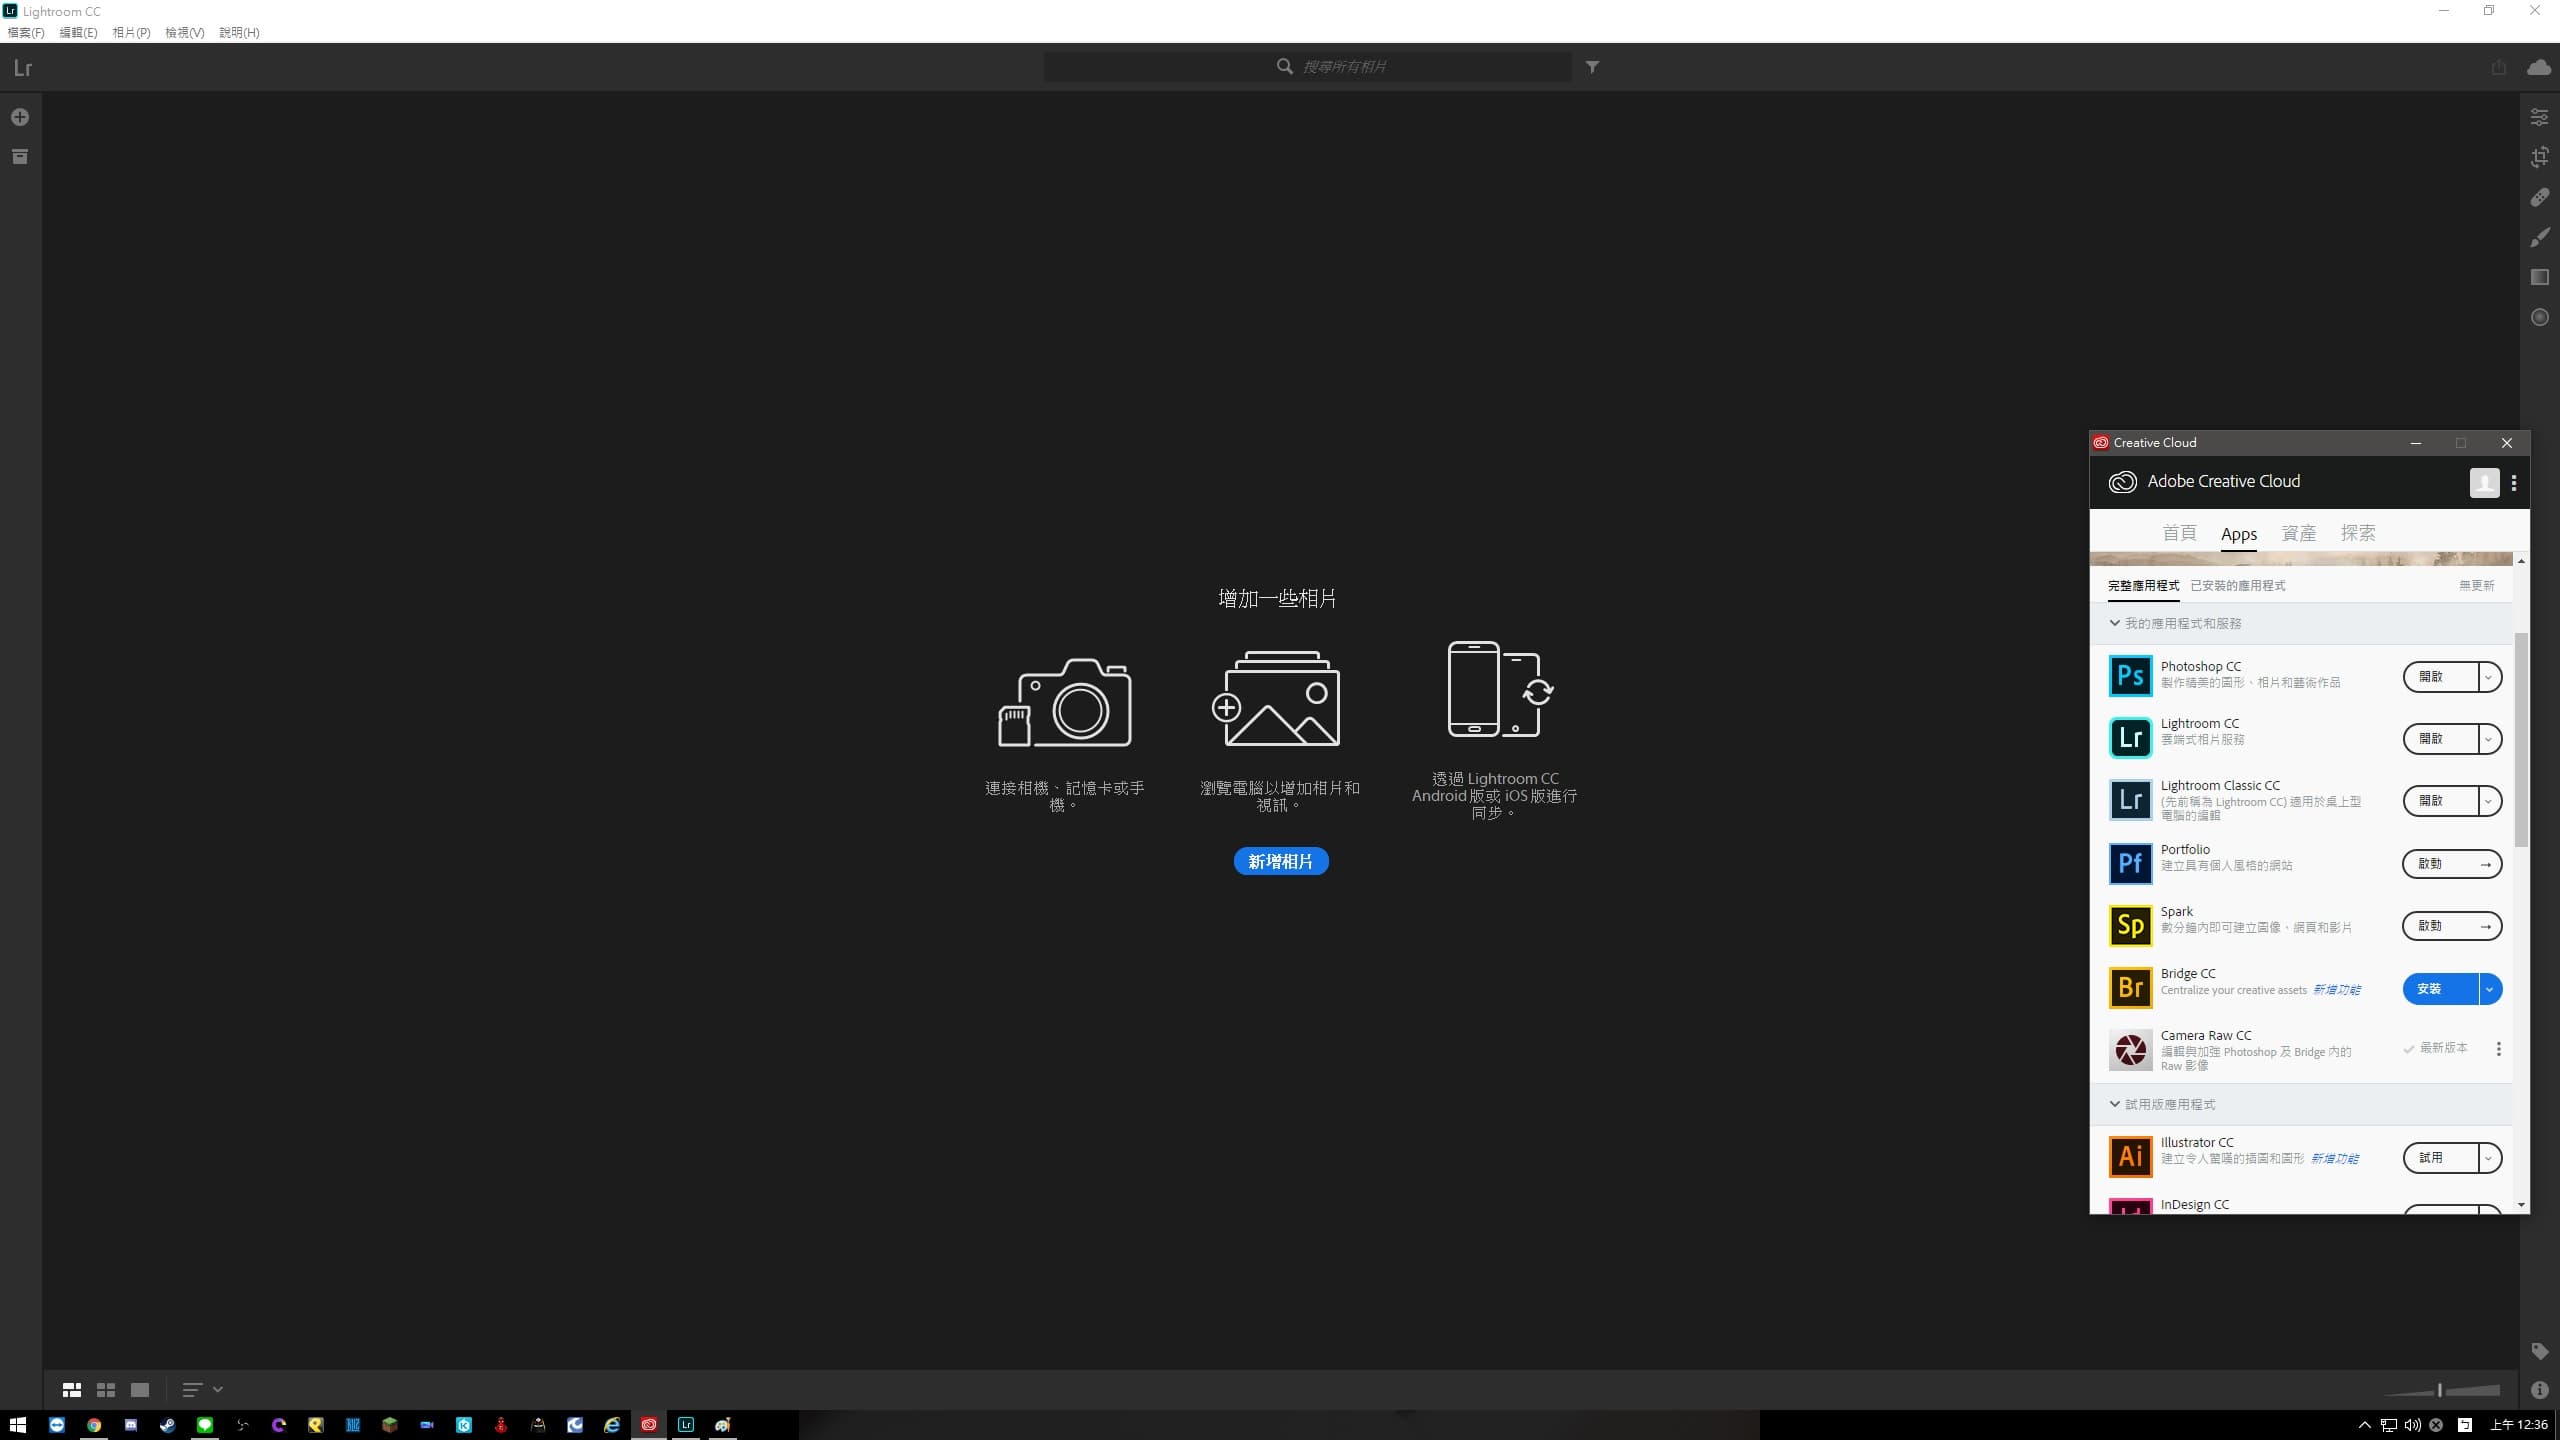Viewport: 2560px width, 1440px height.
Task: Switch to Photo Grid view
Action: pyautogui.click(x=72, y=1390)
